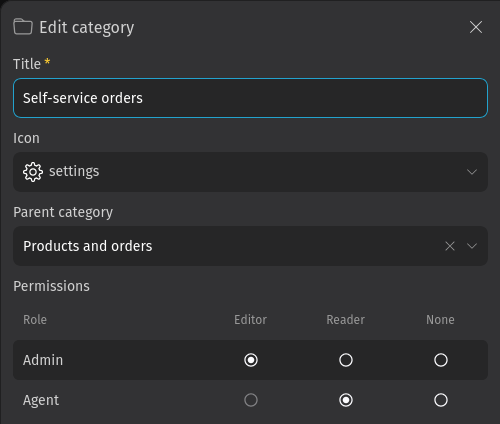Image resolution: width=500 pixels, height=424 pixels.
Task: Select None permission for Agent
Action: click(x=441, y=400)
